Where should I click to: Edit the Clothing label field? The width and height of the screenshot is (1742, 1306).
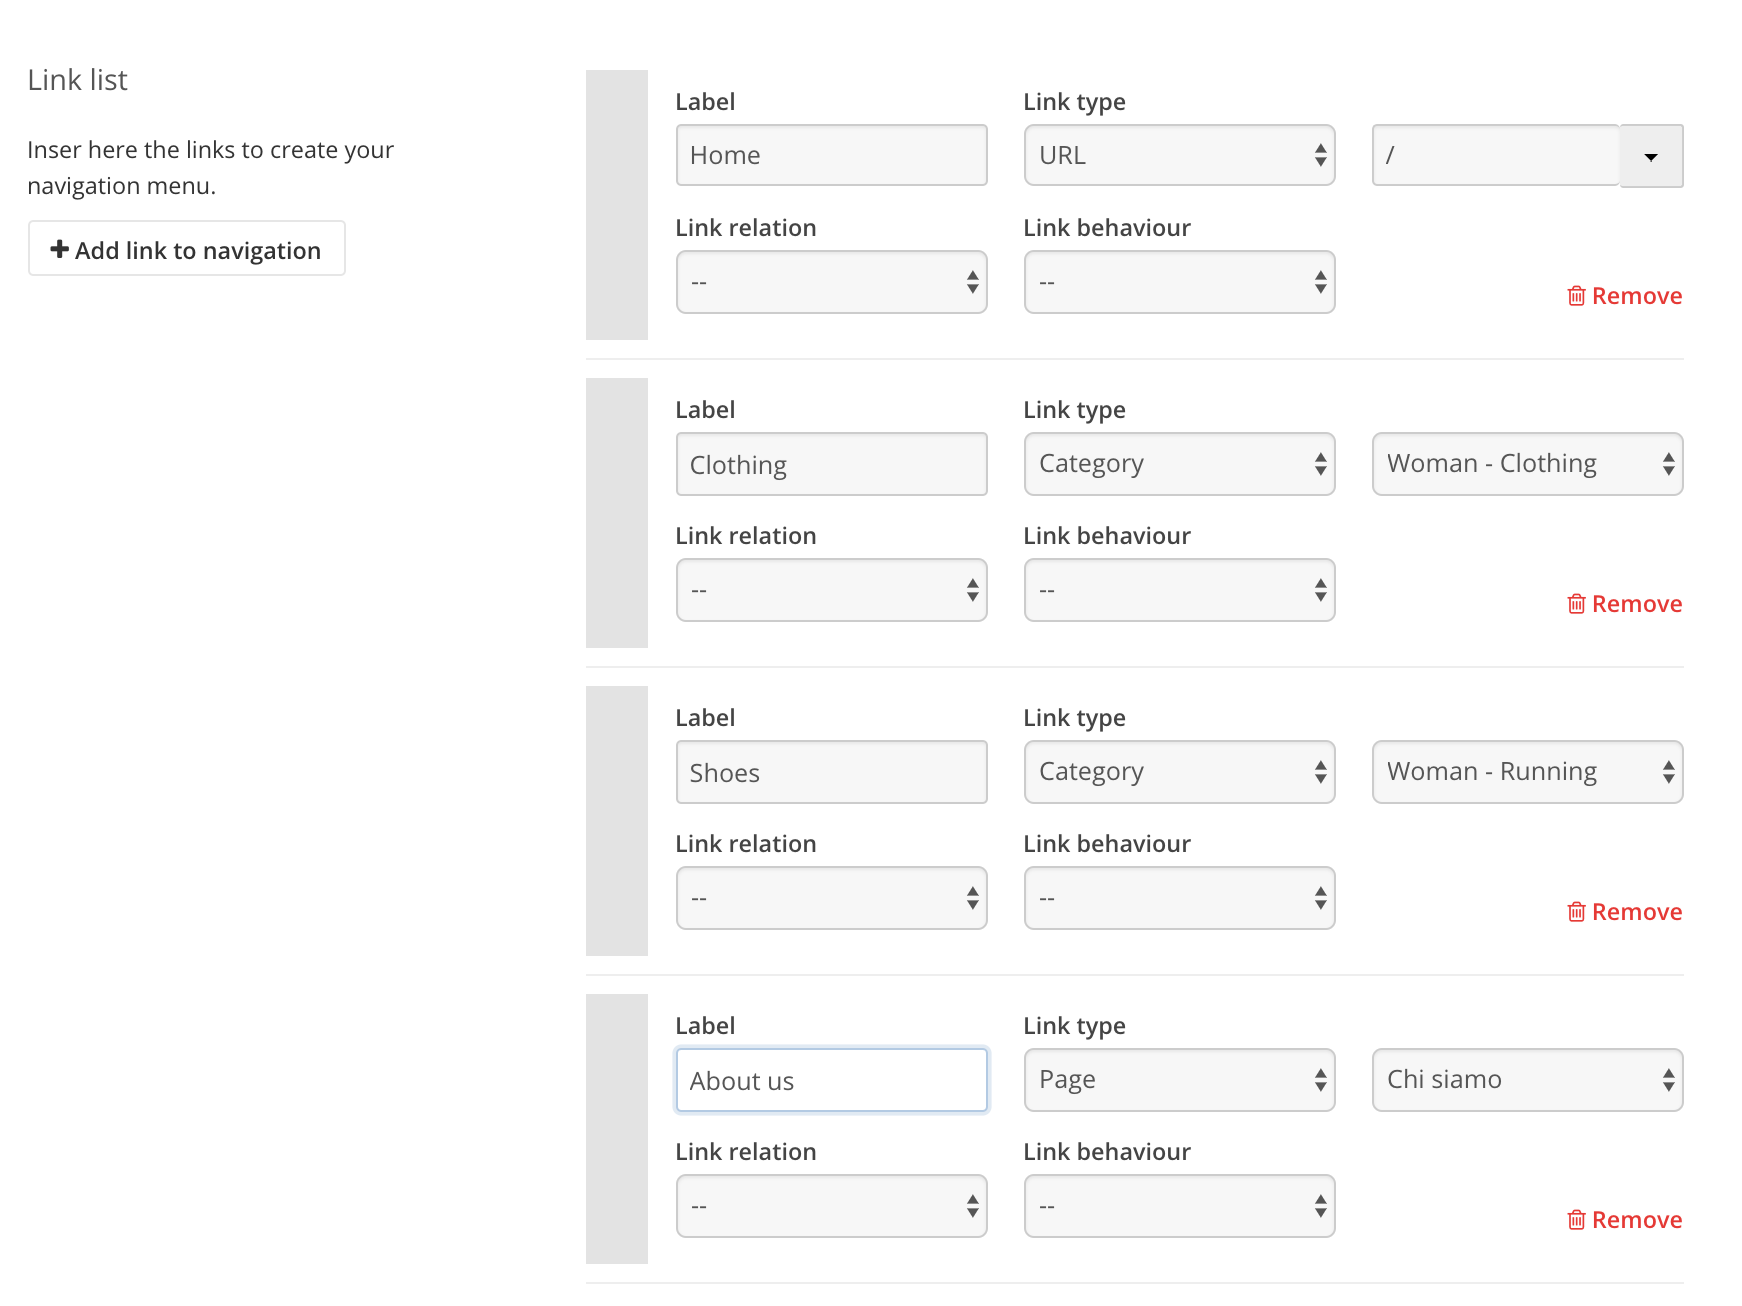click(832, 464)
